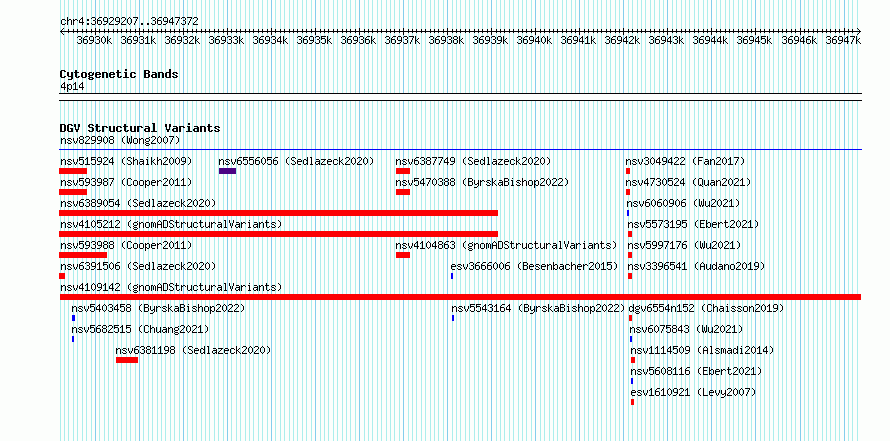Click the red bar under nsv4104863
Image resolution: width=890 pixels, height=441 pixels.
pos(403,255)
